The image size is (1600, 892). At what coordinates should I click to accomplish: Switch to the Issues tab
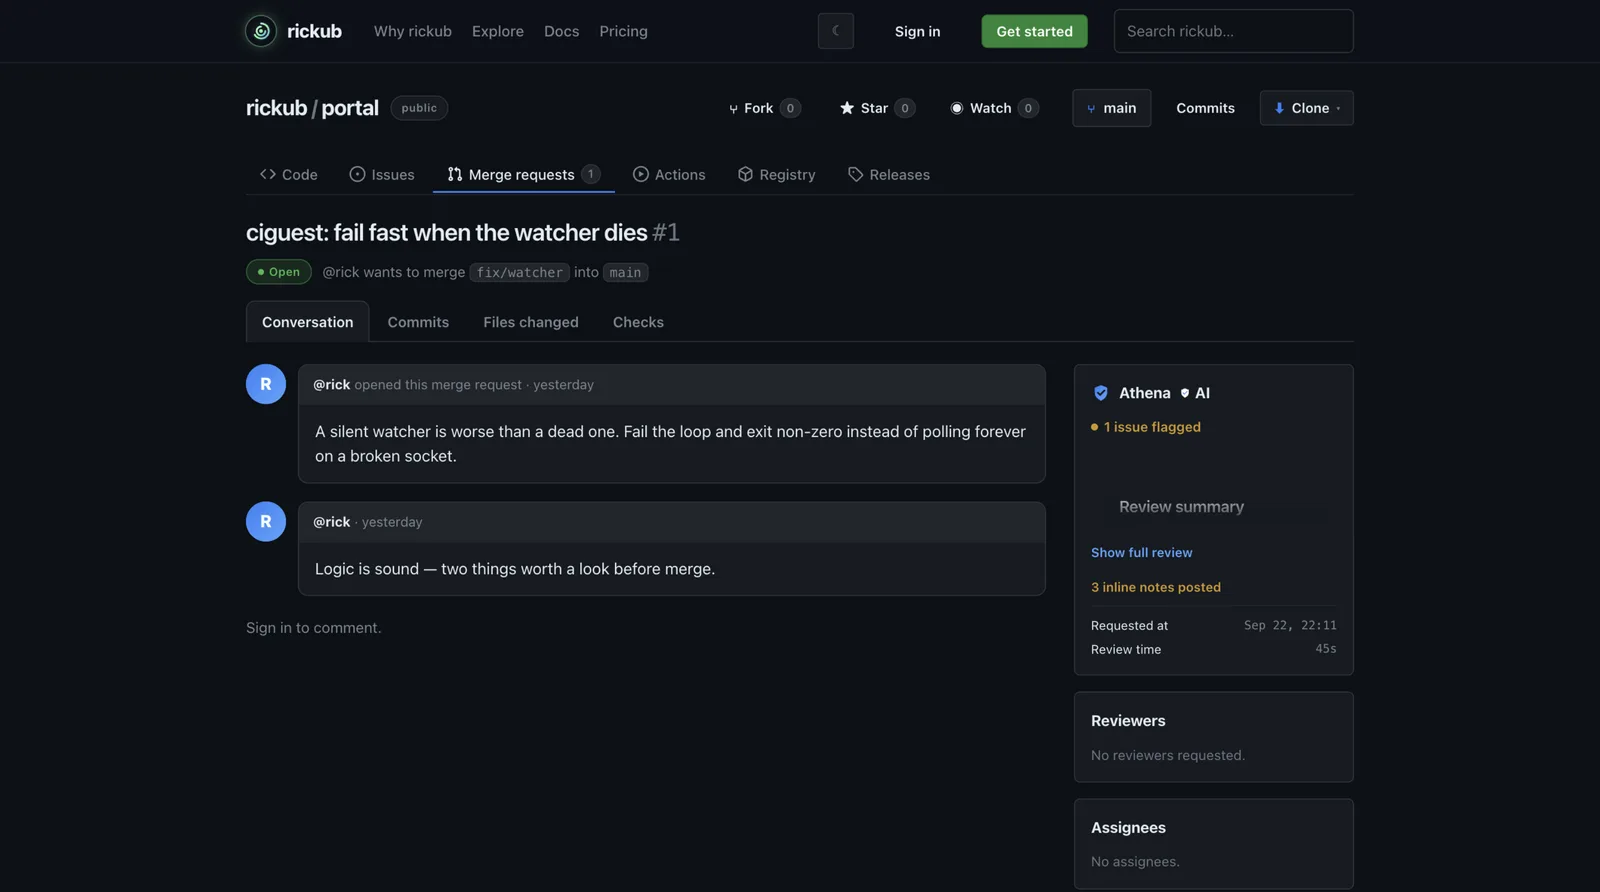pyautogui.click(x=382, y=174)
